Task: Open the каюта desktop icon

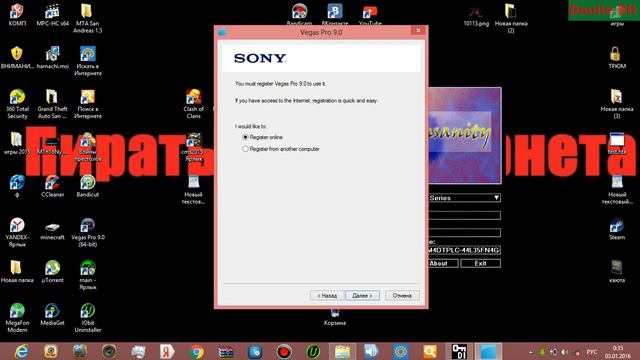Action: point(617,271)
